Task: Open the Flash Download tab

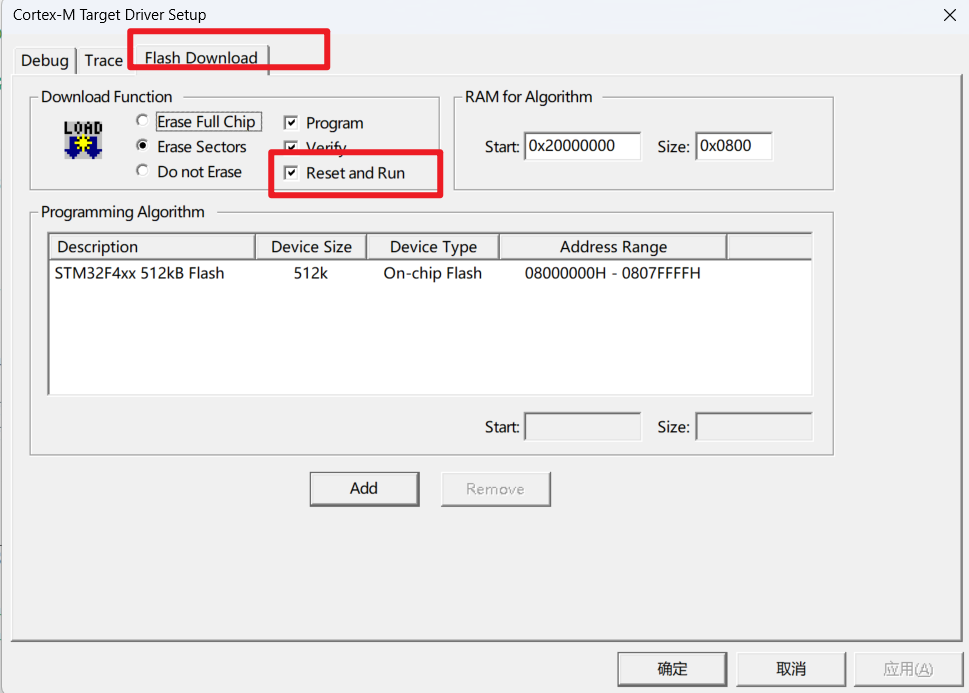Action: (x=201, y=58)
